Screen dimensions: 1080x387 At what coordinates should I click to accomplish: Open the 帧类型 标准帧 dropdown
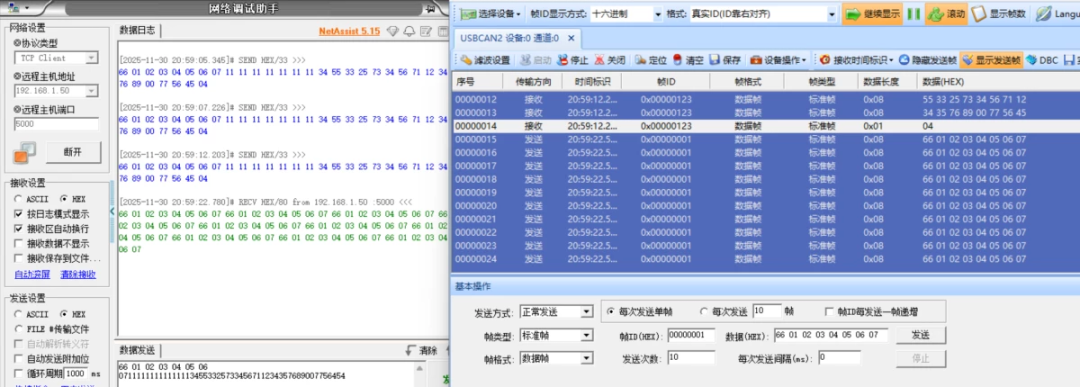[x=586, y=335]
